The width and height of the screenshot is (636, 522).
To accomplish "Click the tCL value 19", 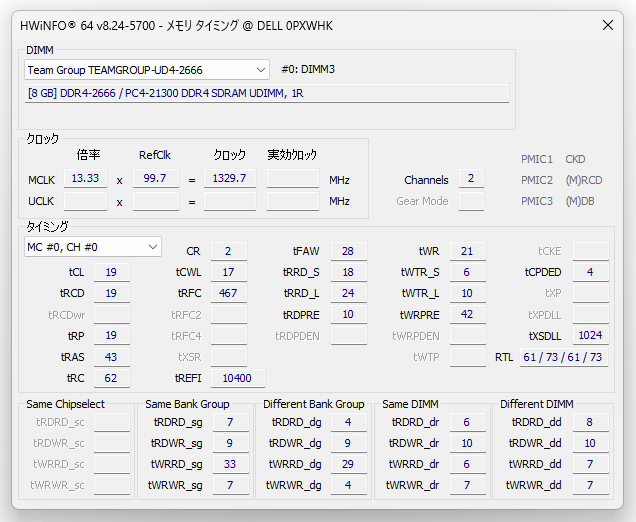I will click(x=112, y=272).
